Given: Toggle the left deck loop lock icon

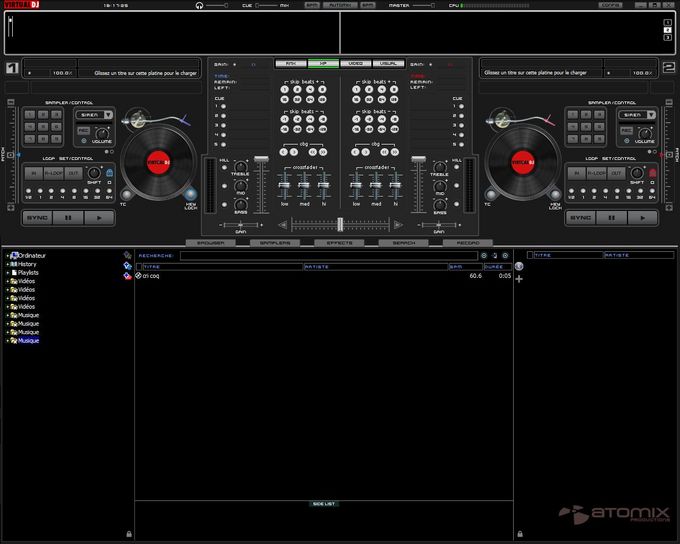Looking at the screenshot, I should pos(108,173).
